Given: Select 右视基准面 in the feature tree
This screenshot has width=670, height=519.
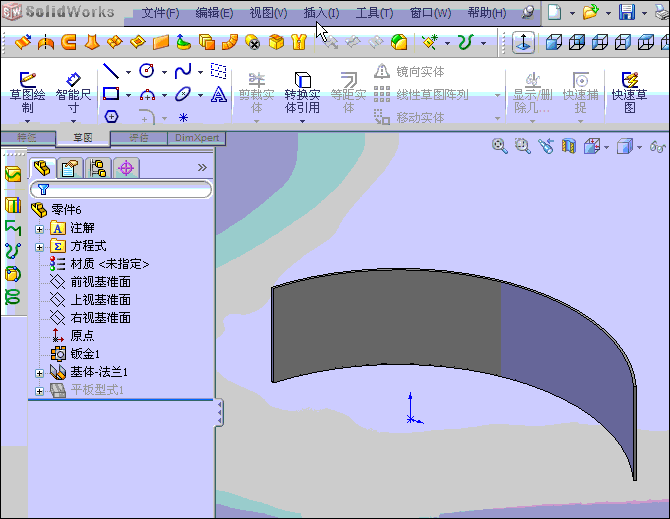Looking at the screenshot, I should tap(90, 318).
